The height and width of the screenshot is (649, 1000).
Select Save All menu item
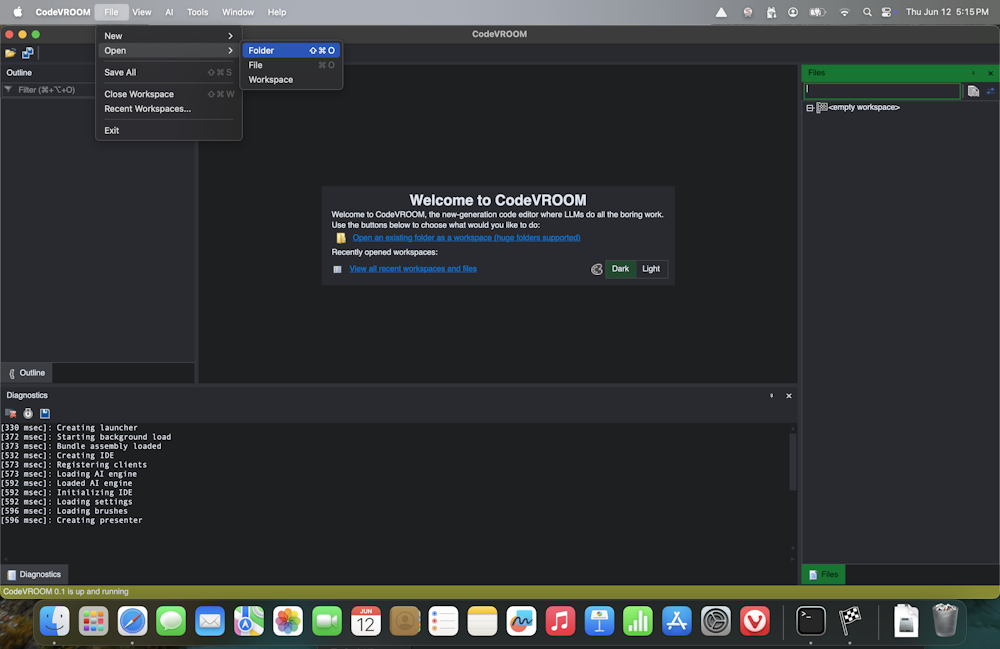point(168,72)
